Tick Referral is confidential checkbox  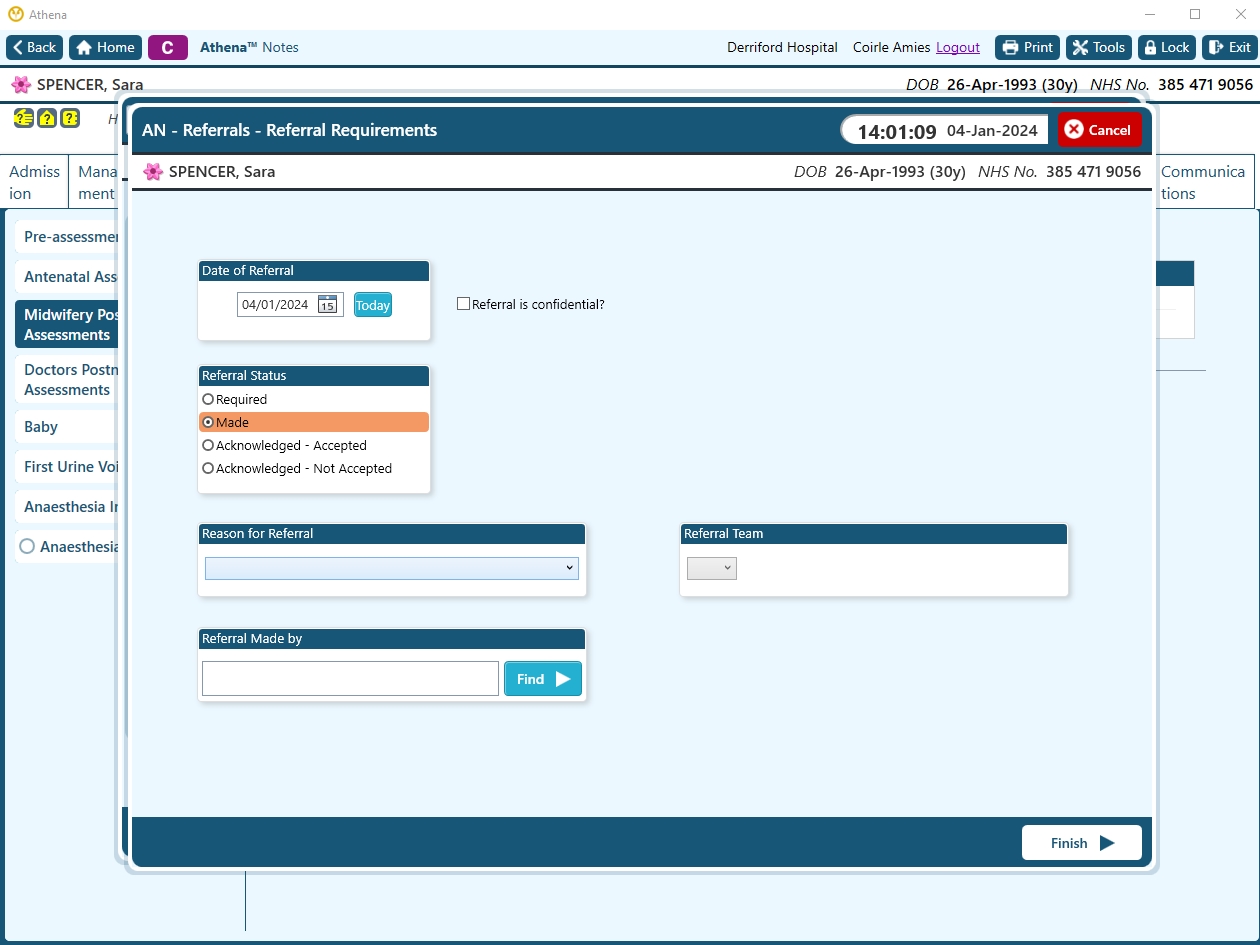[463, 304]
